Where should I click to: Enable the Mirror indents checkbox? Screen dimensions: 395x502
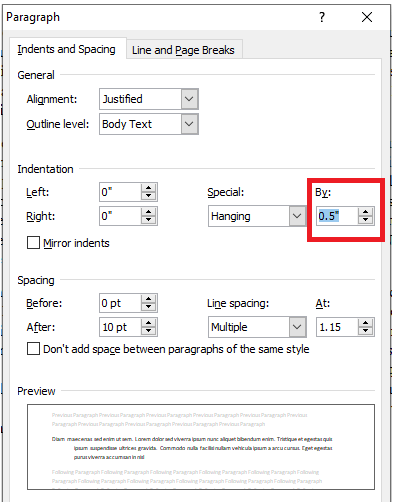[33, 243]
